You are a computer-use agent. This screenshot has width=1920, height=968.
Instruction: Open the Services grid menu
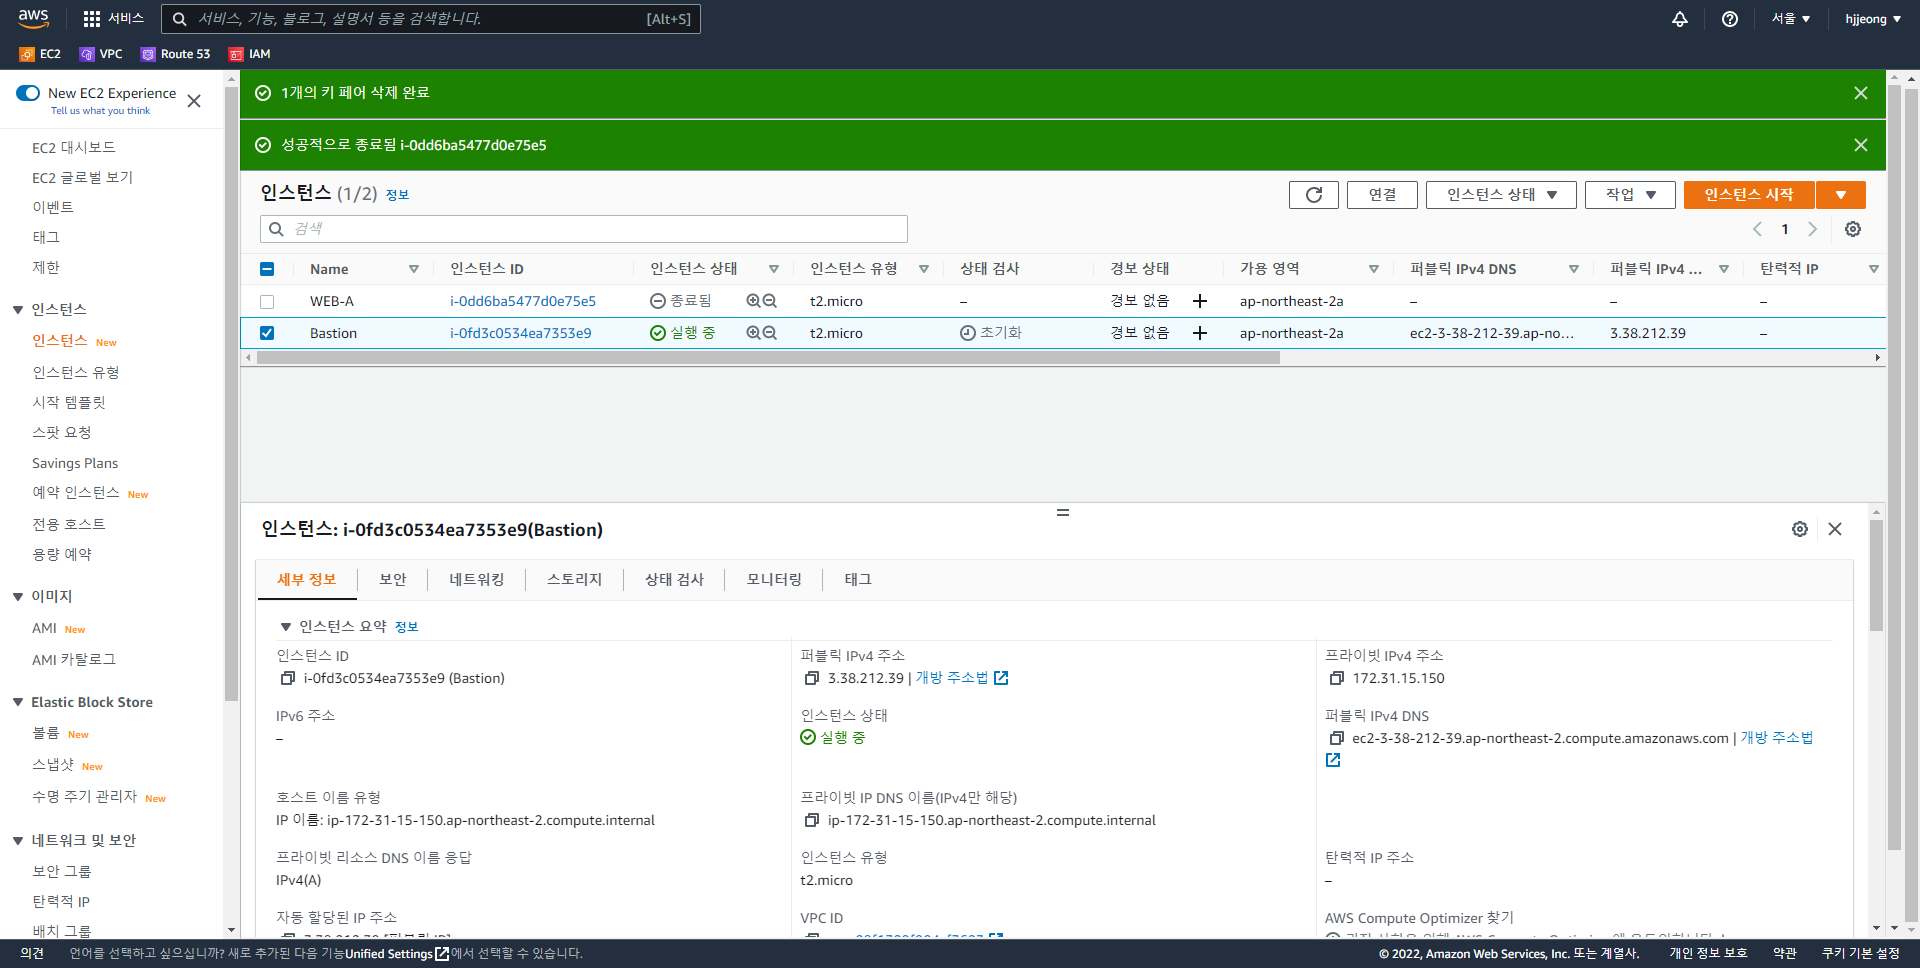(113, 19)
